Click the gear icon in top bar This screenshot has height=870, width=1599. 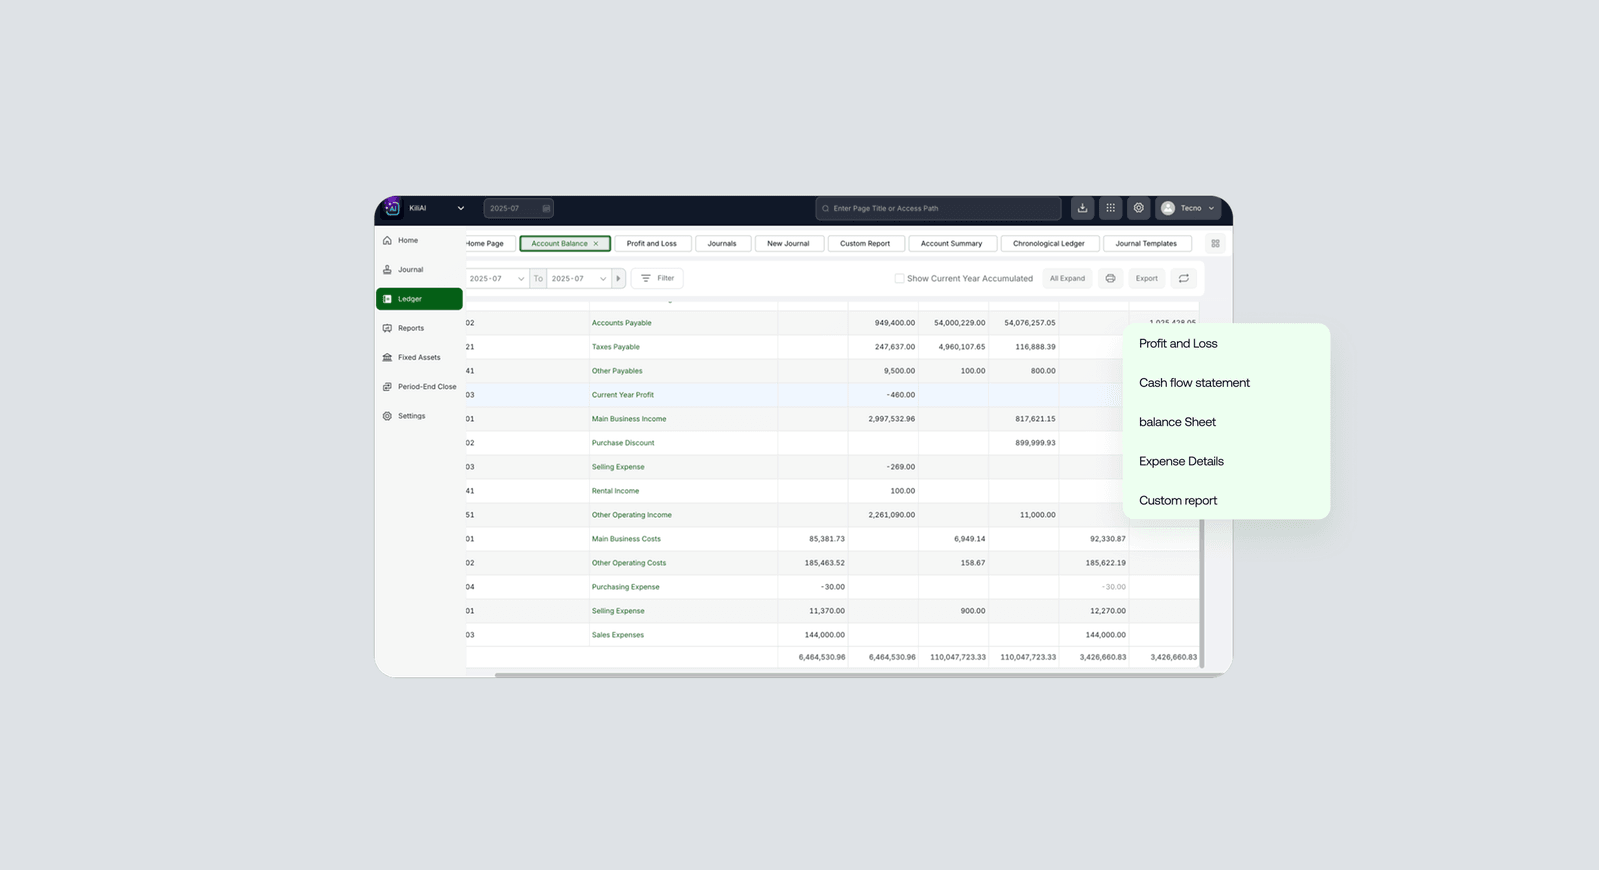click(1138, 208)
